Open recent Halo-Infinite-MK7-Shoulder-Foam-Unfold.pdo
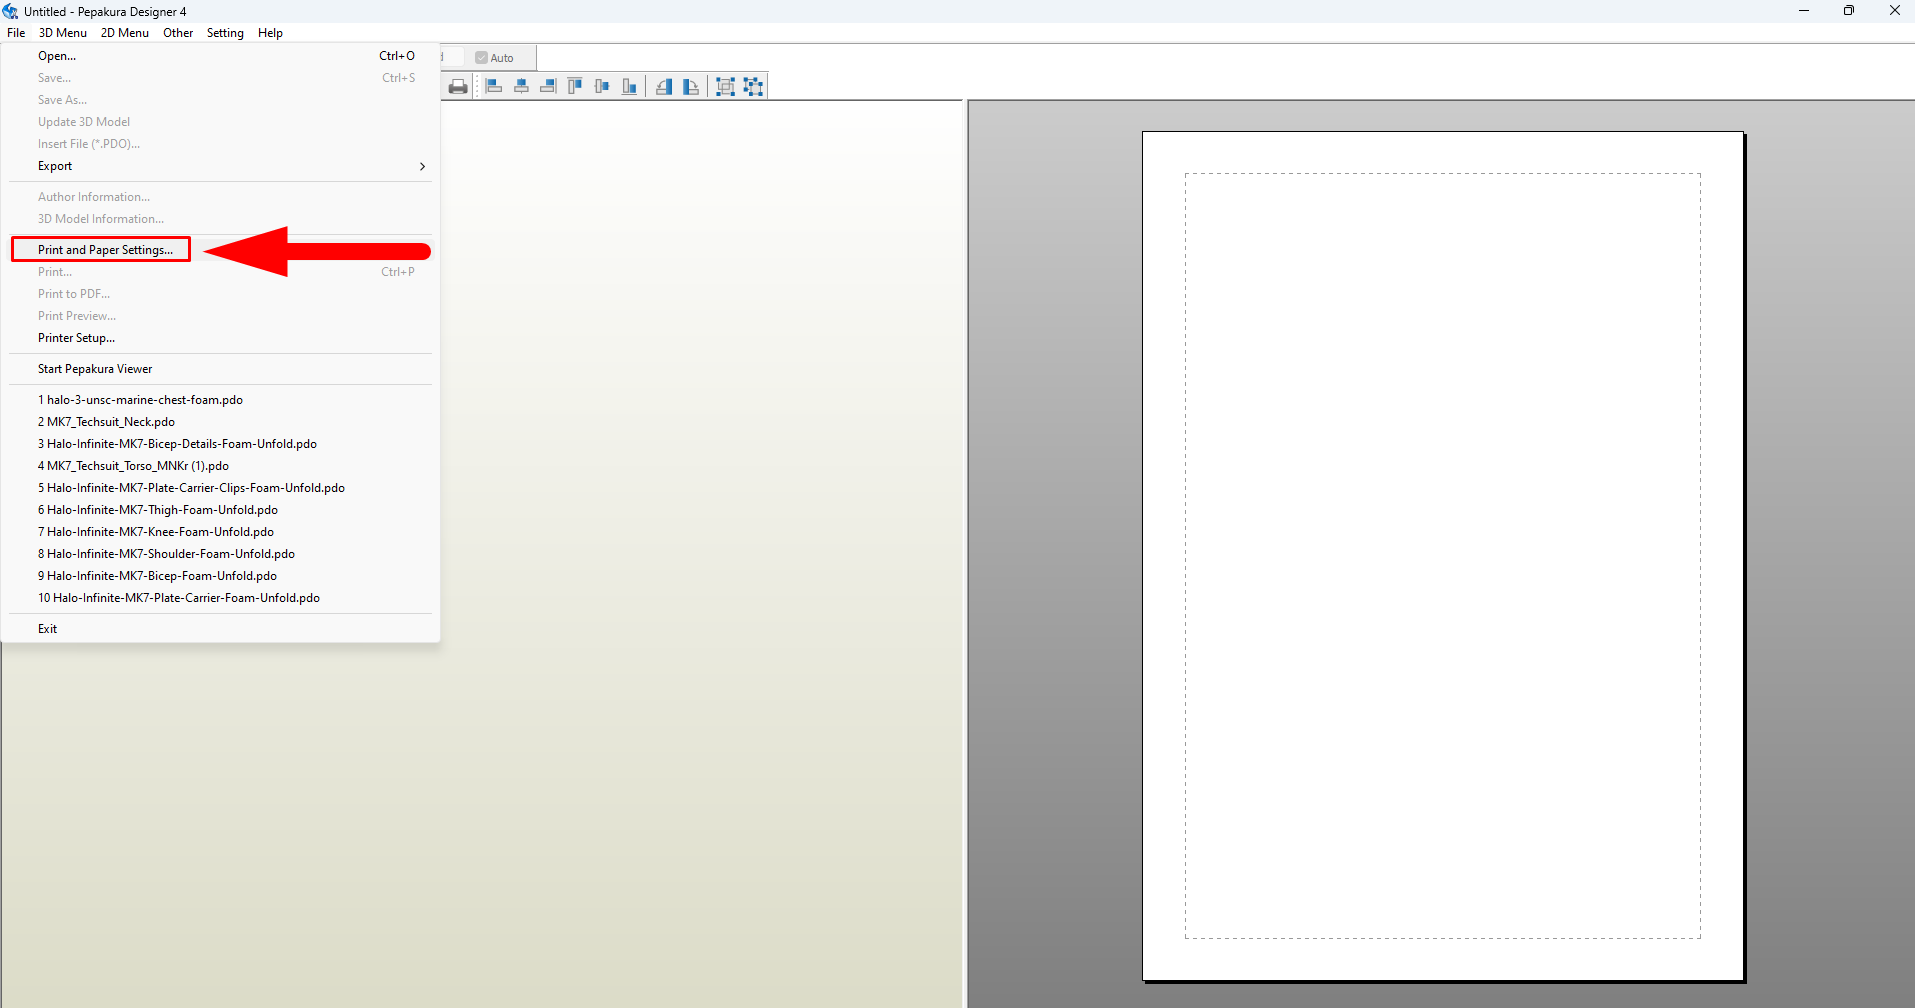Image resolution: width=1915 pixels, height=1008 pixels. [x=221, y=554]
